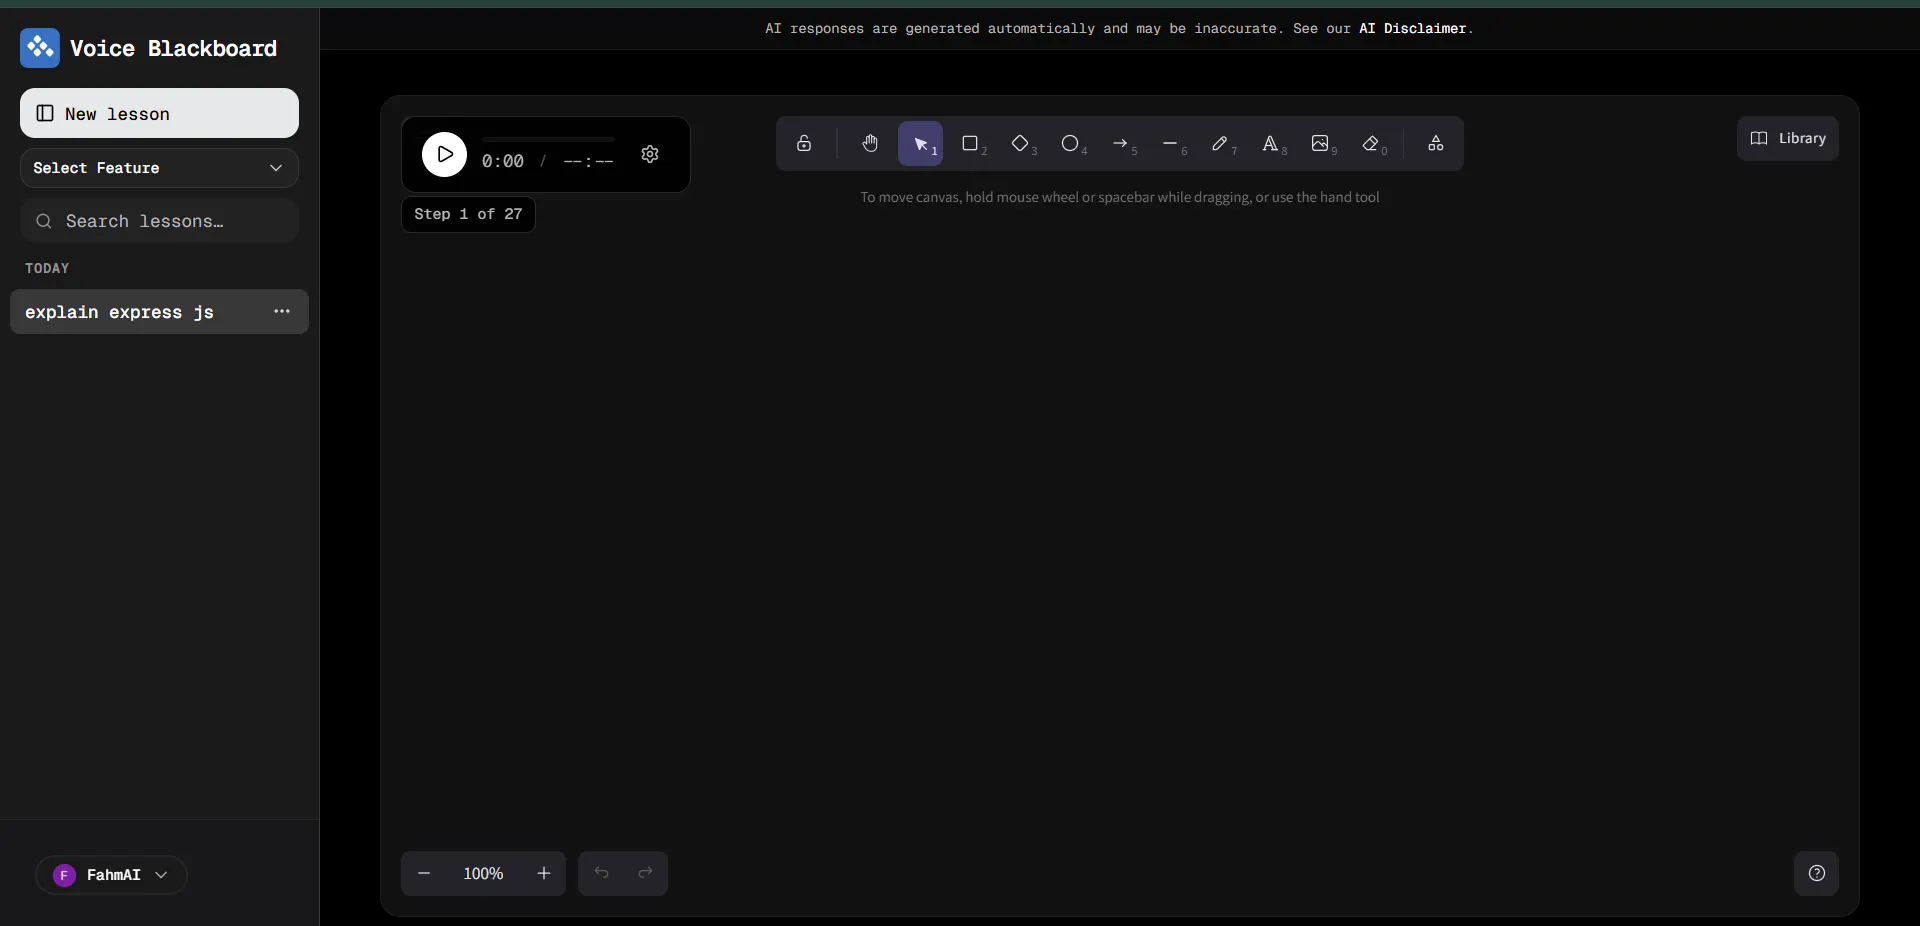Select the Text tool

coord(1270,144)
